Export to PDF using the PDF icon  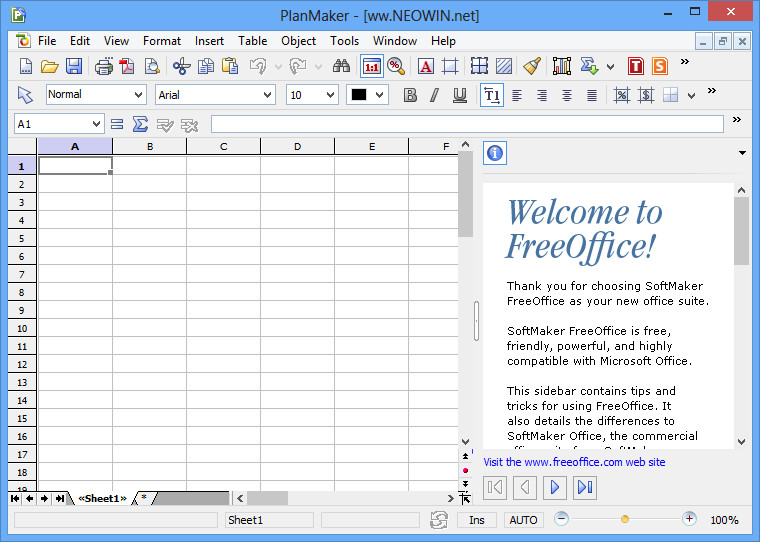[x=127, y=66]
